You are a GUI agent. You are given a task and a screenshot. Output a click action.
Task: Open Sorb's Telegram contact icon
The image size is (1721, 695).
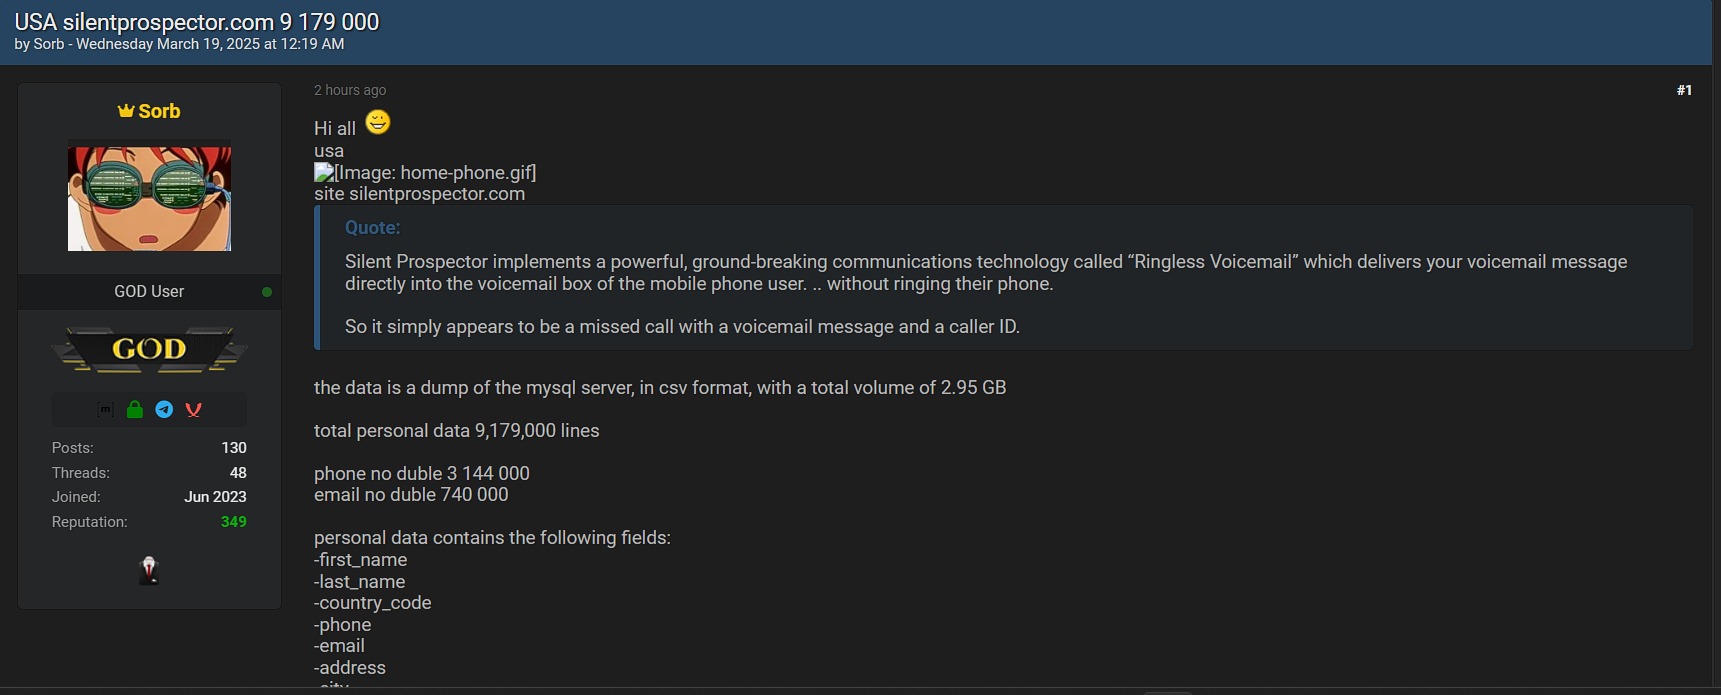(x=164, y=409)
